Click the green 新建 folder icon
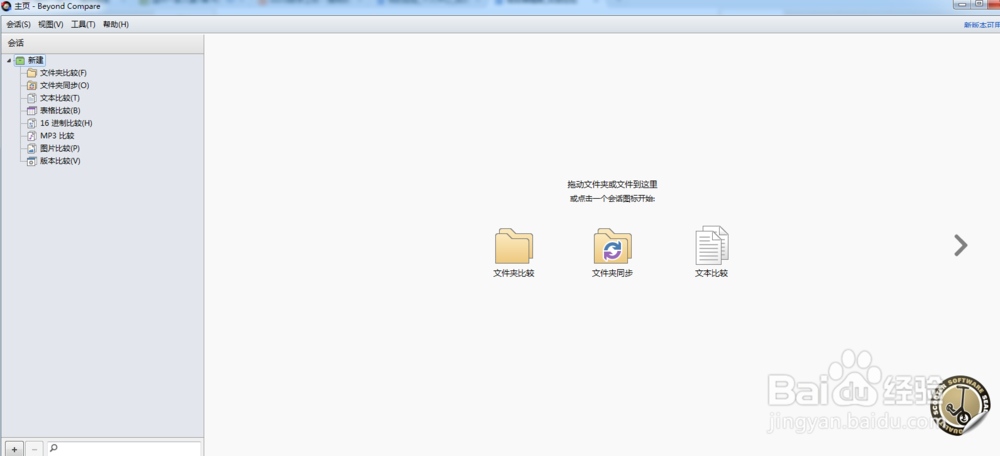 tap(20, 61)
